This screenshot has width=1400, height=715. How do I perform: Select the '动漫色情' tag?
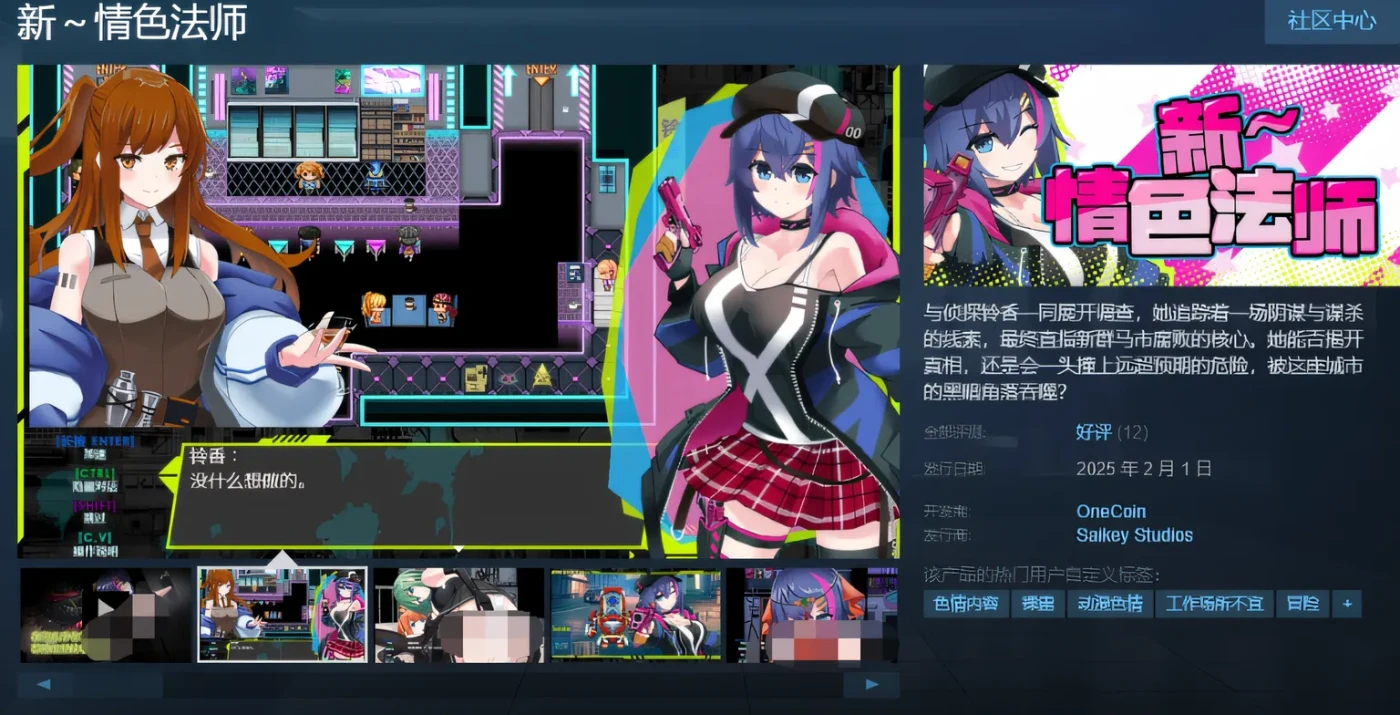[x=1110, y=603]
